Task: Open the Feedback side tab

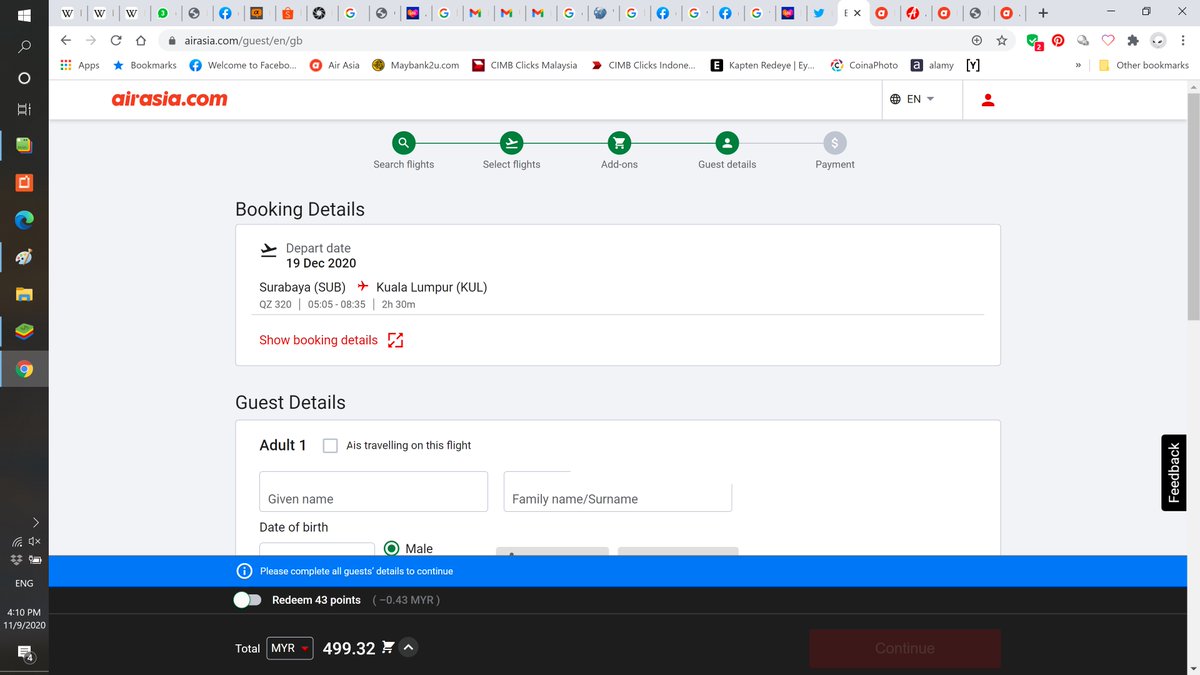Action: coord(1174,473)
